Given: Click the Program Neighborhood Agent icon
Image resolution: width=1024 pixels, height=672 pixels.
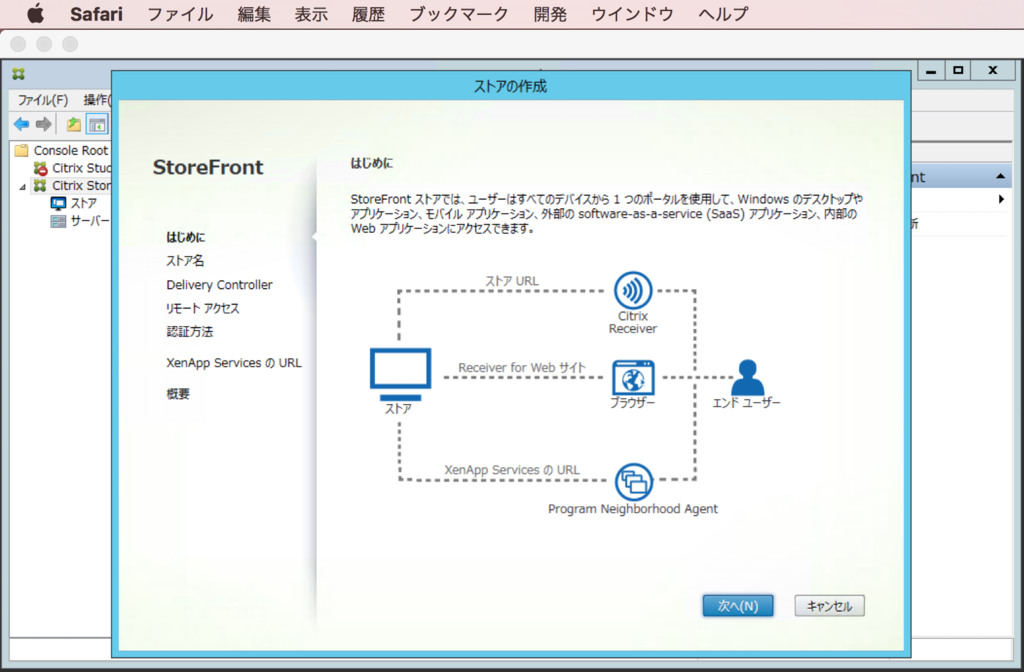Looking at the screenshot, I should 633,482.
